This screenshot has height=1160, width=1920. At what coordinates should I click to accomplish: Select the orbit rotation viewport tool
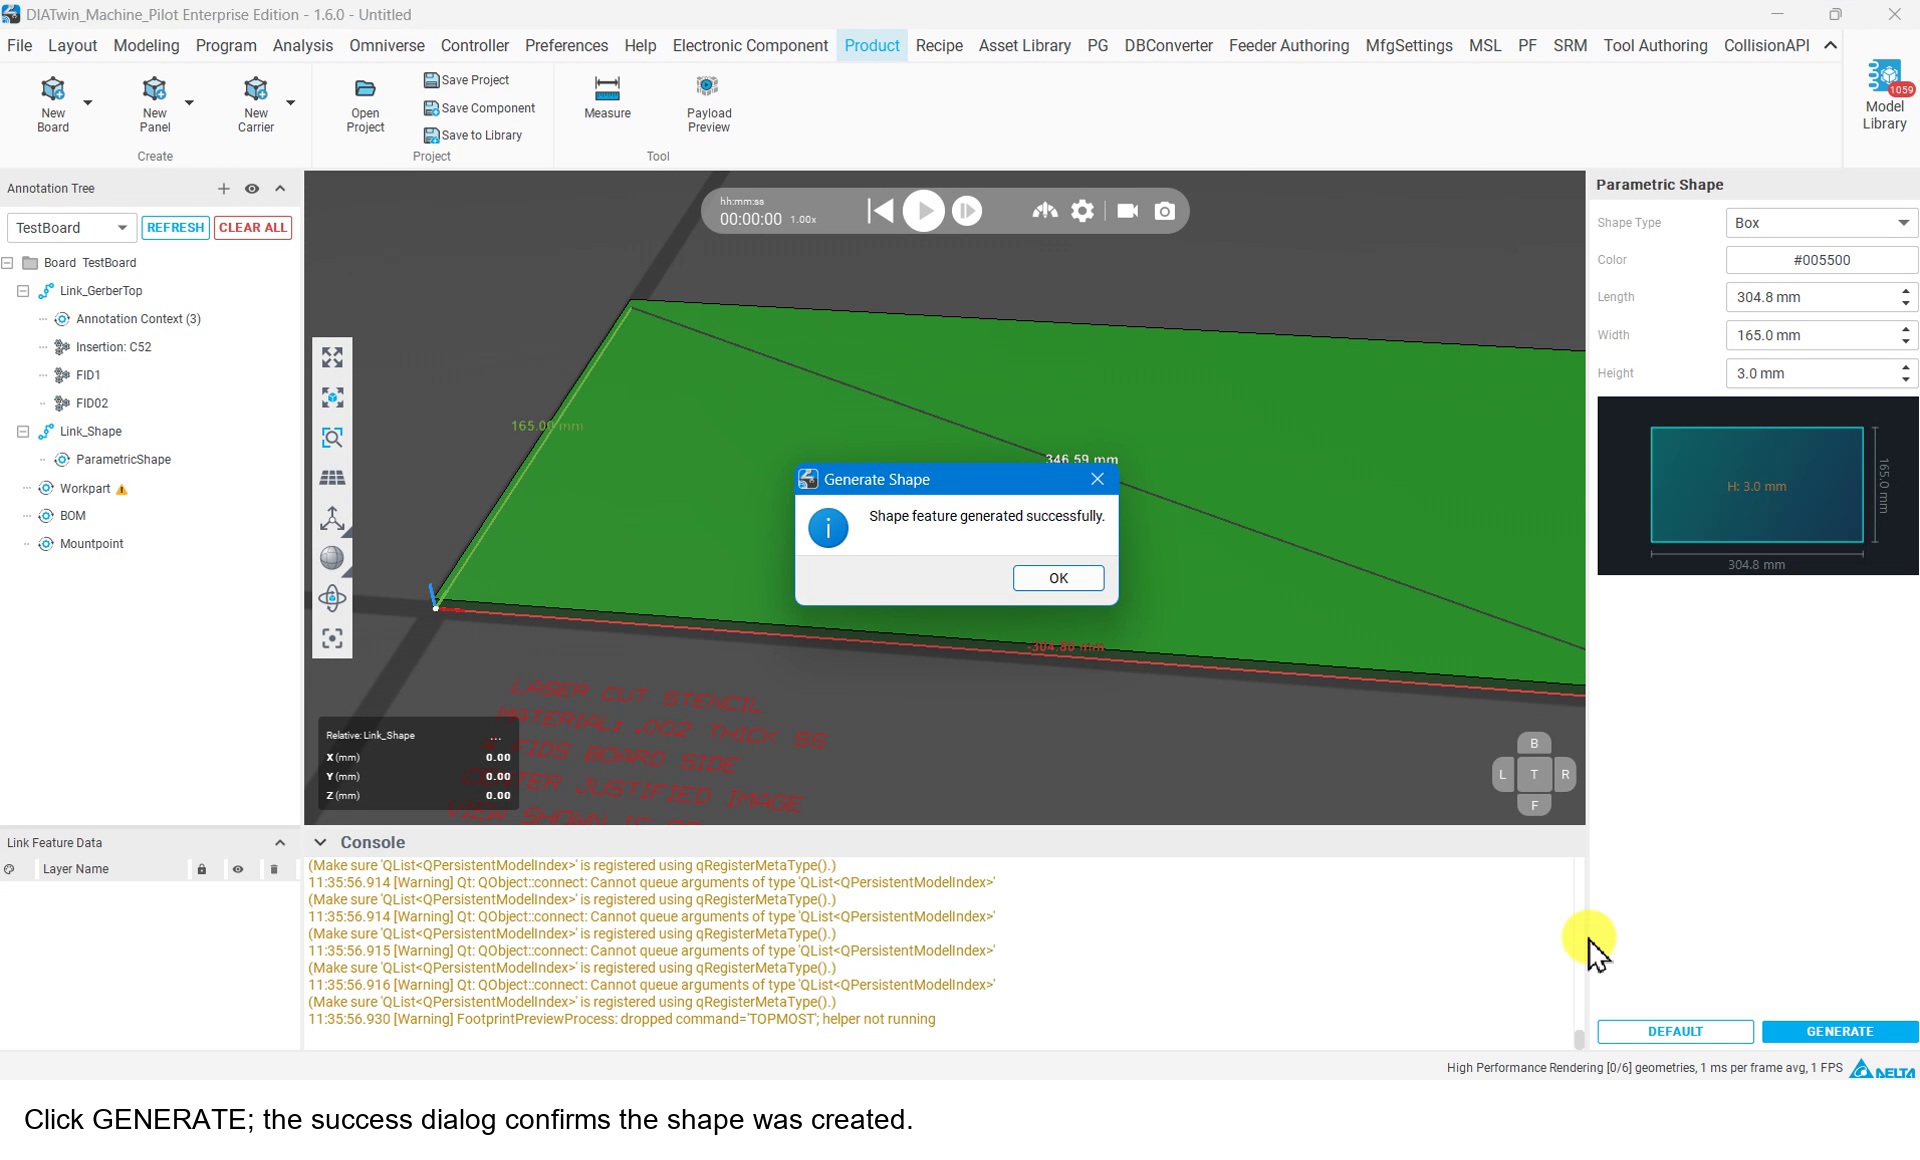click(x=332, y=598)
